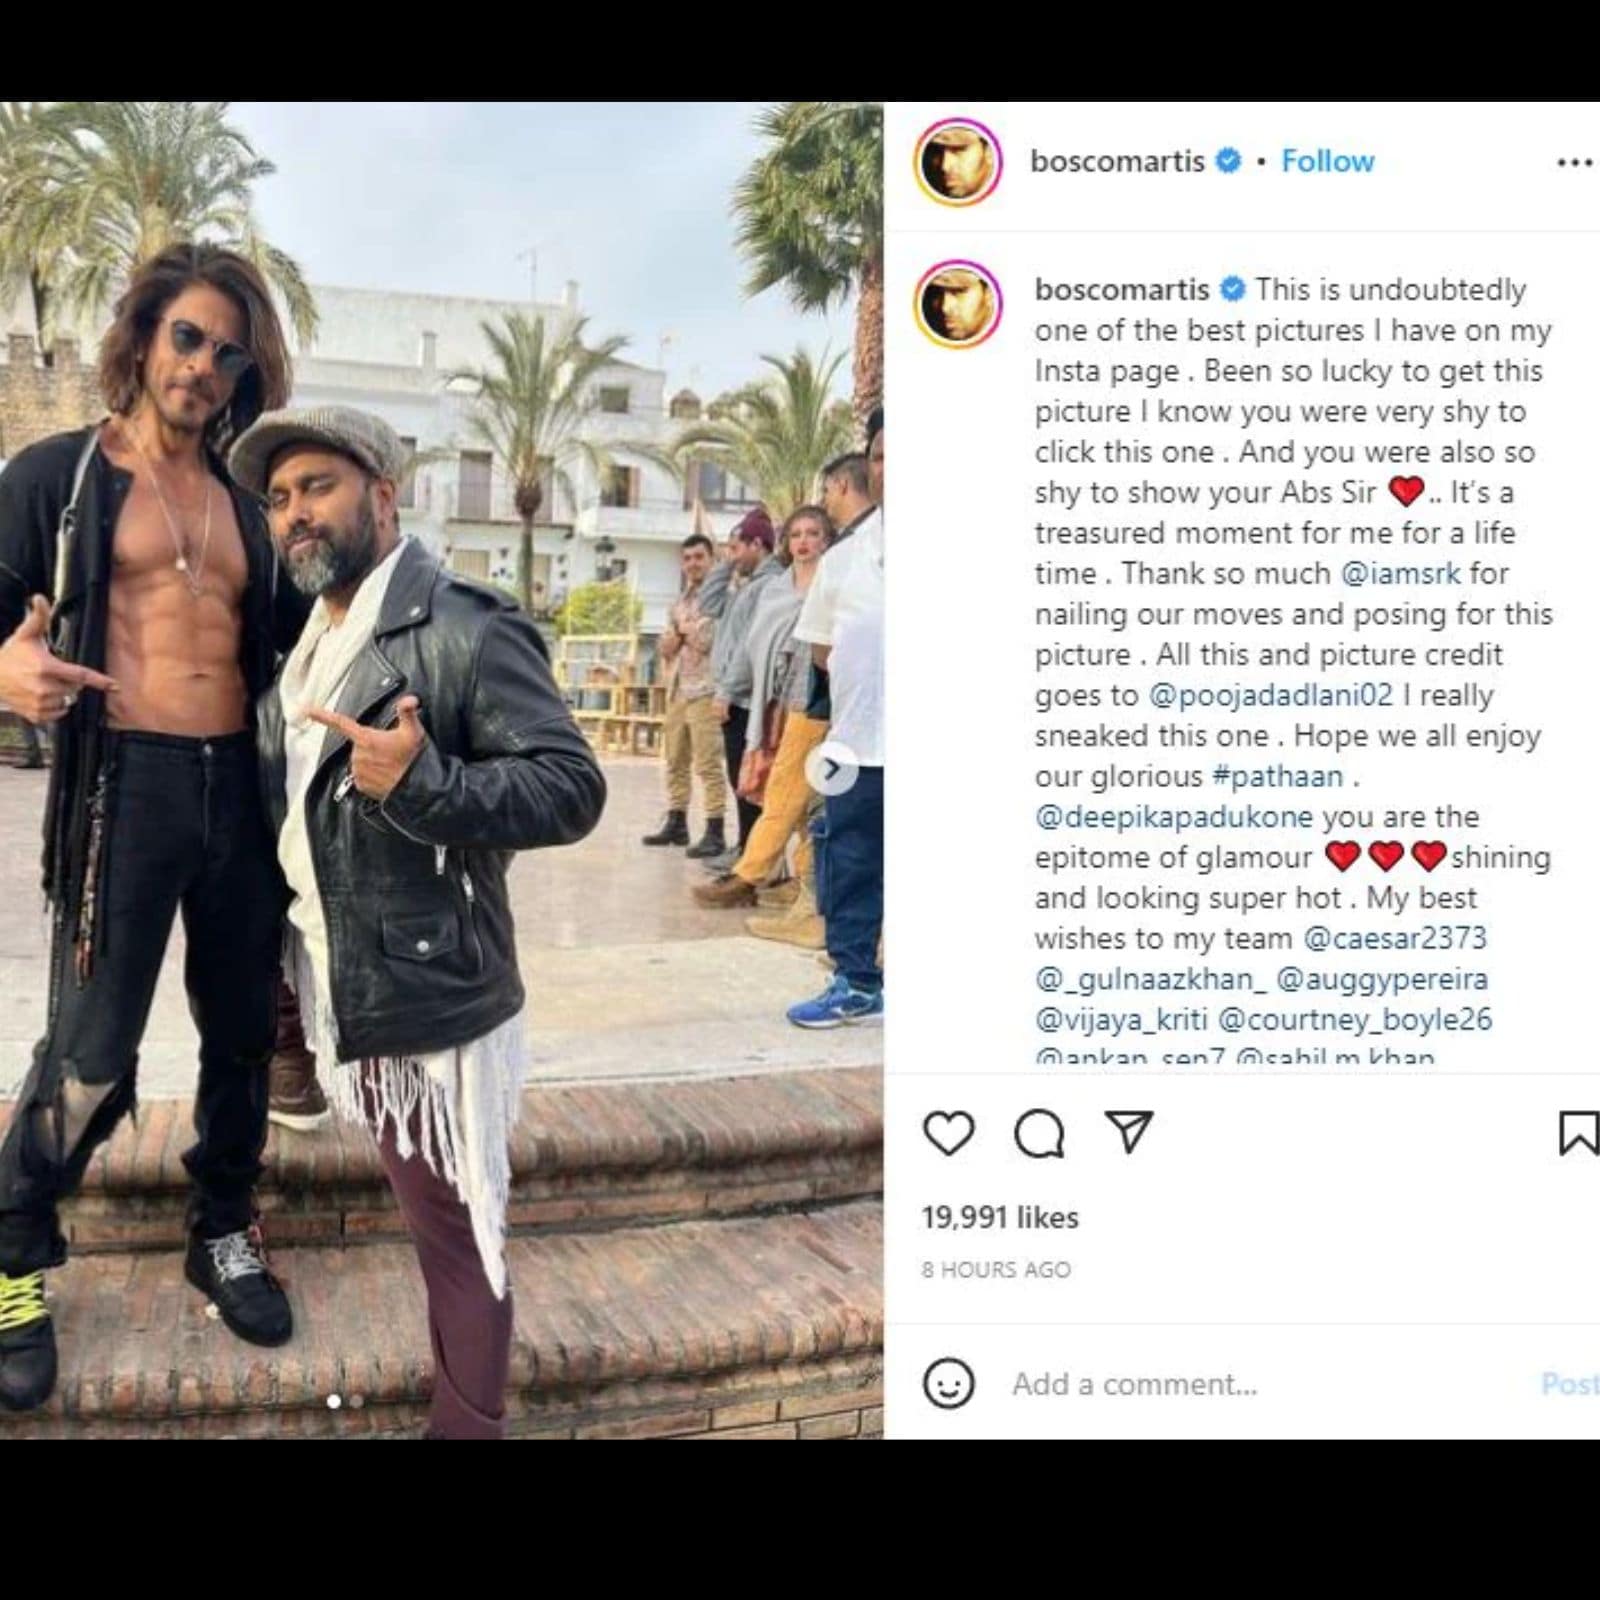This screenshot has height=1600, width=1600.
Task: Share the post via paper plane icon
Action: (x=1129, y=1133)
